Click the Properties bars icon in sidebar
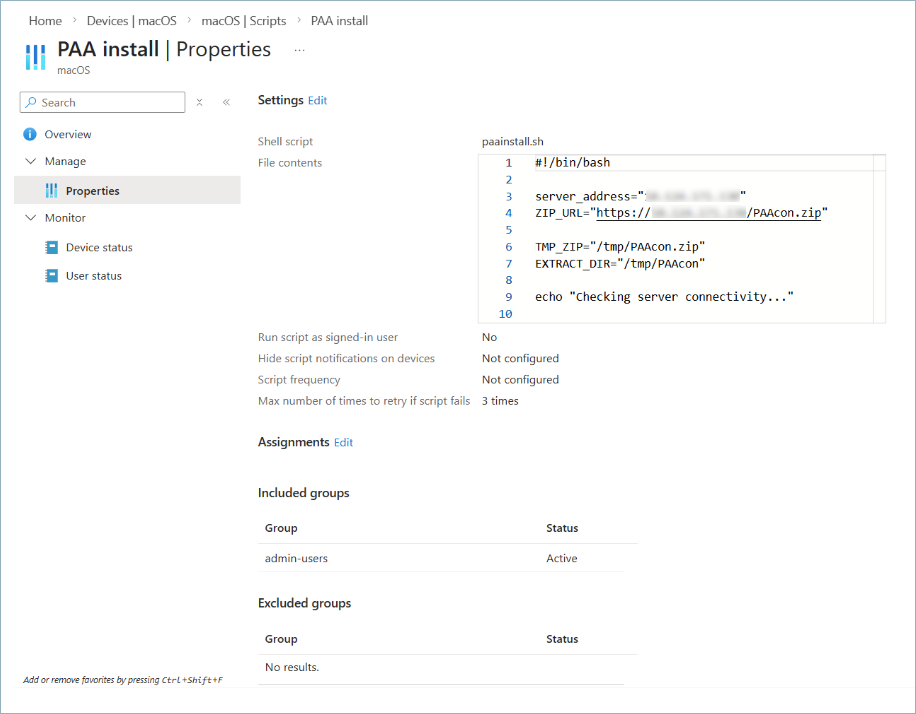Viewport: 916px width, 714px height. 51,190
